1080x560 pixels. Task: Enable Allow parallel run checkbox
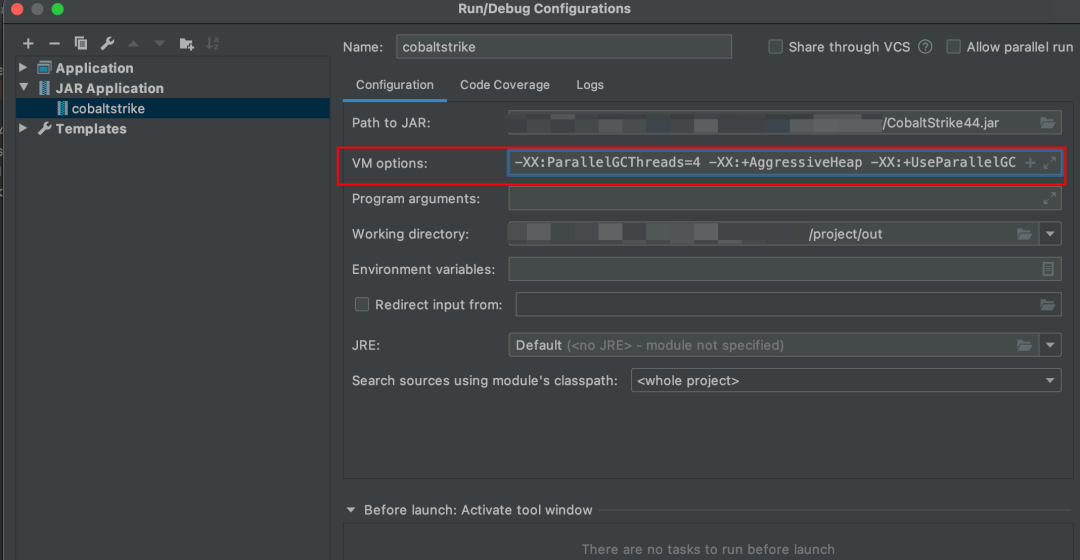click(953, 47)
